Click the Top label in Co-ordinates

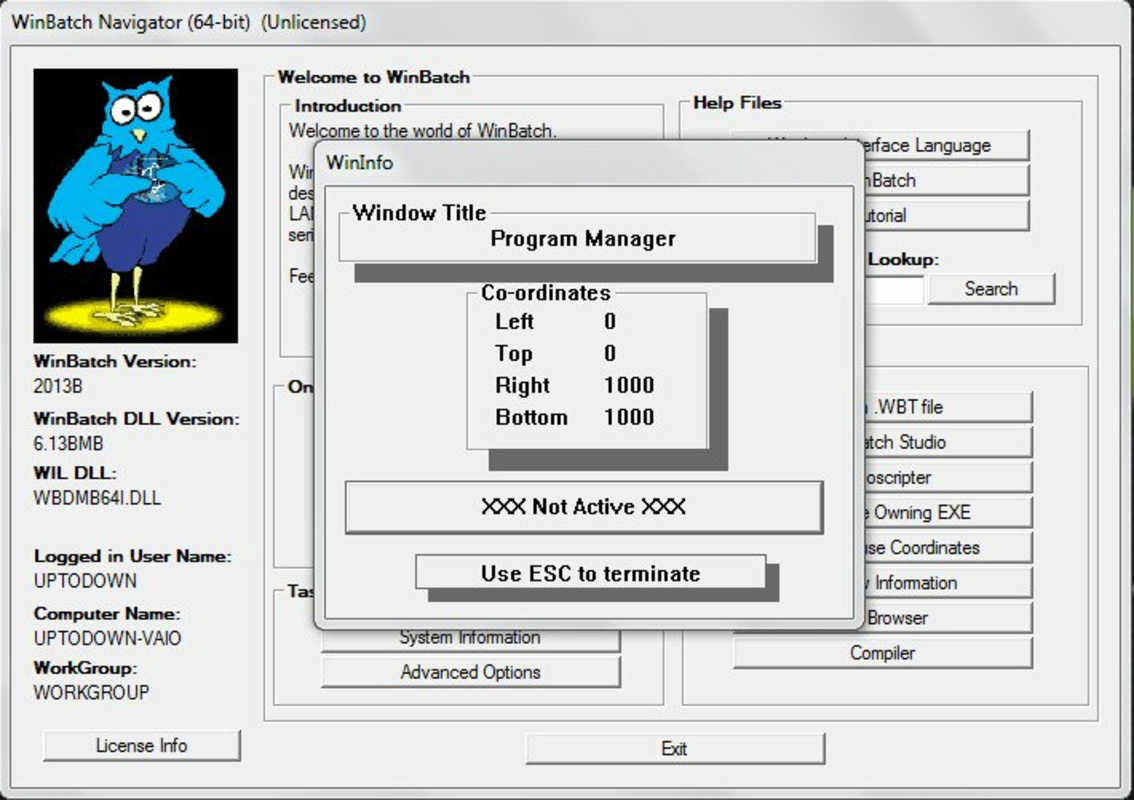[x=513, y=353]
